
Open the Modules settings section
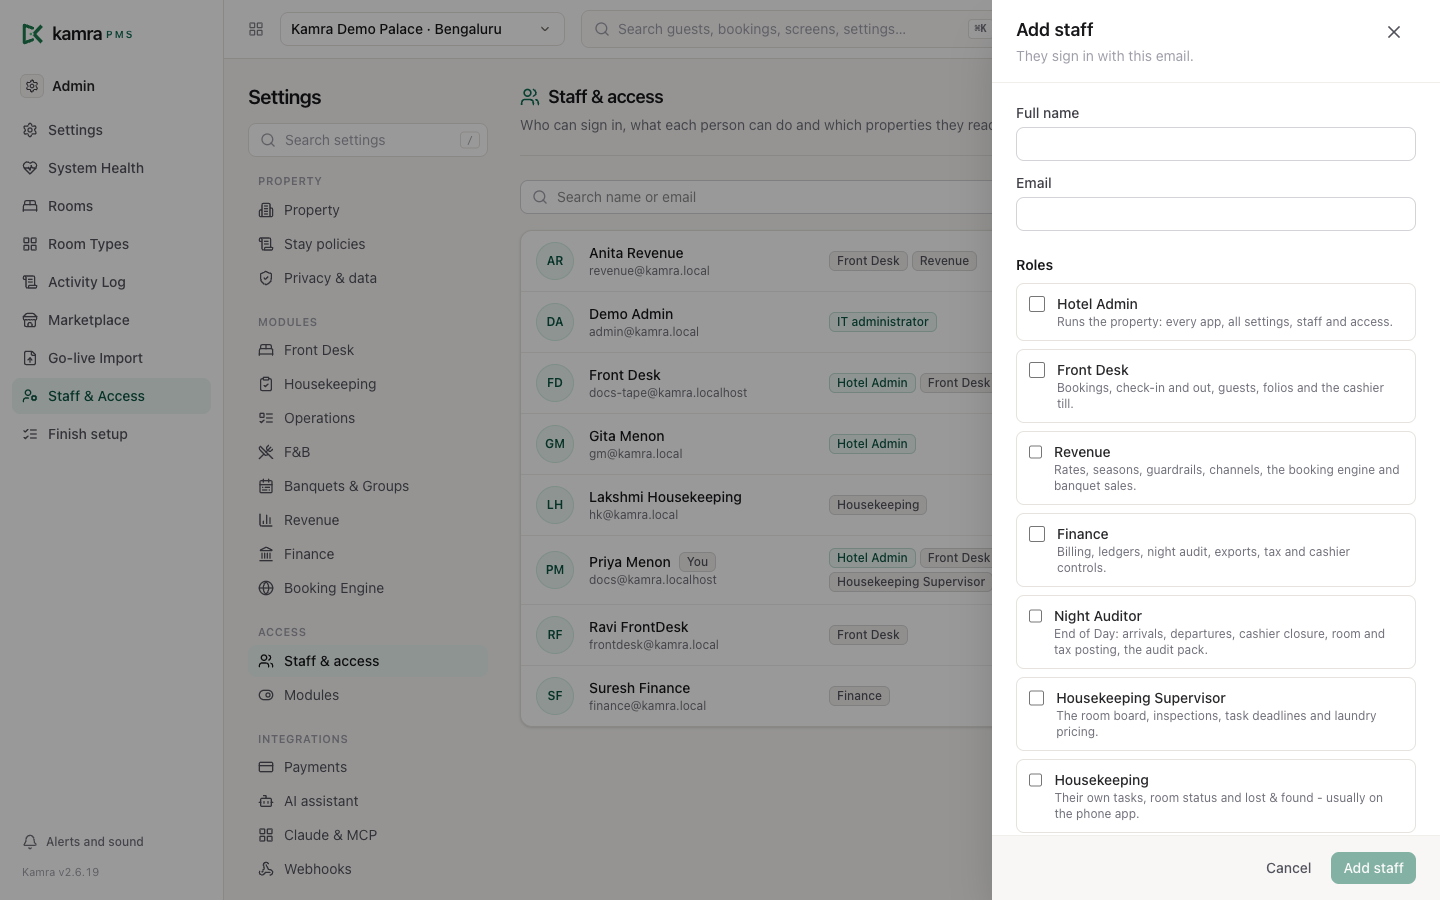[368, 695]
